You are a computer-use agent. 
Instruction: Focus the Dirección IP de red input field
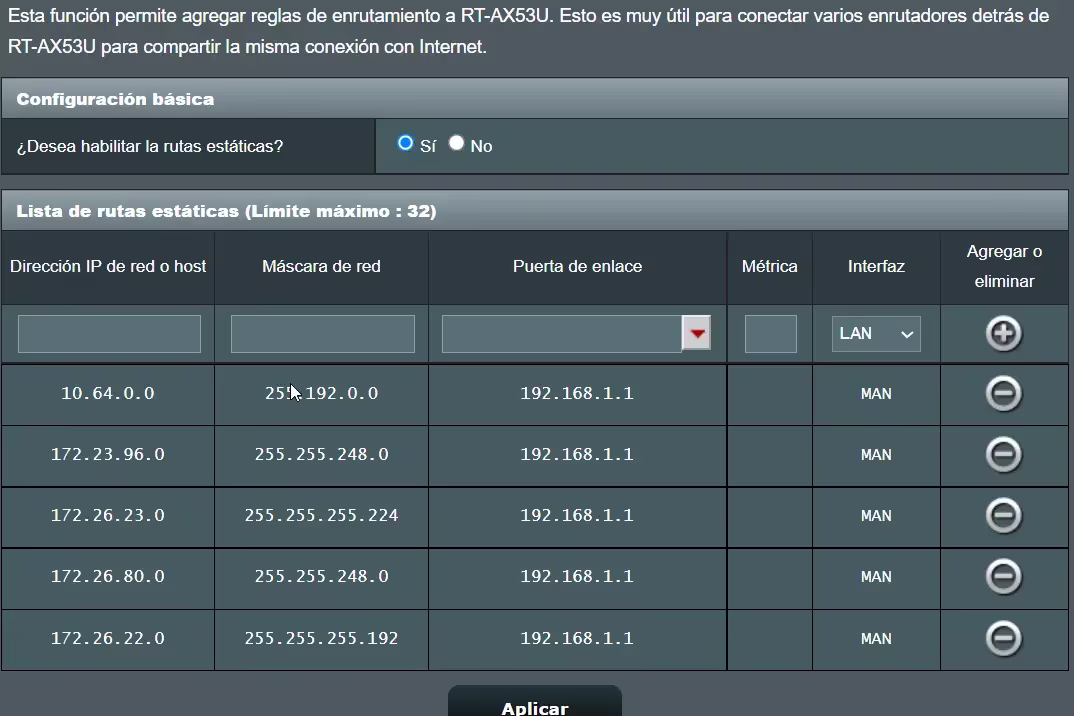point(109,334)
